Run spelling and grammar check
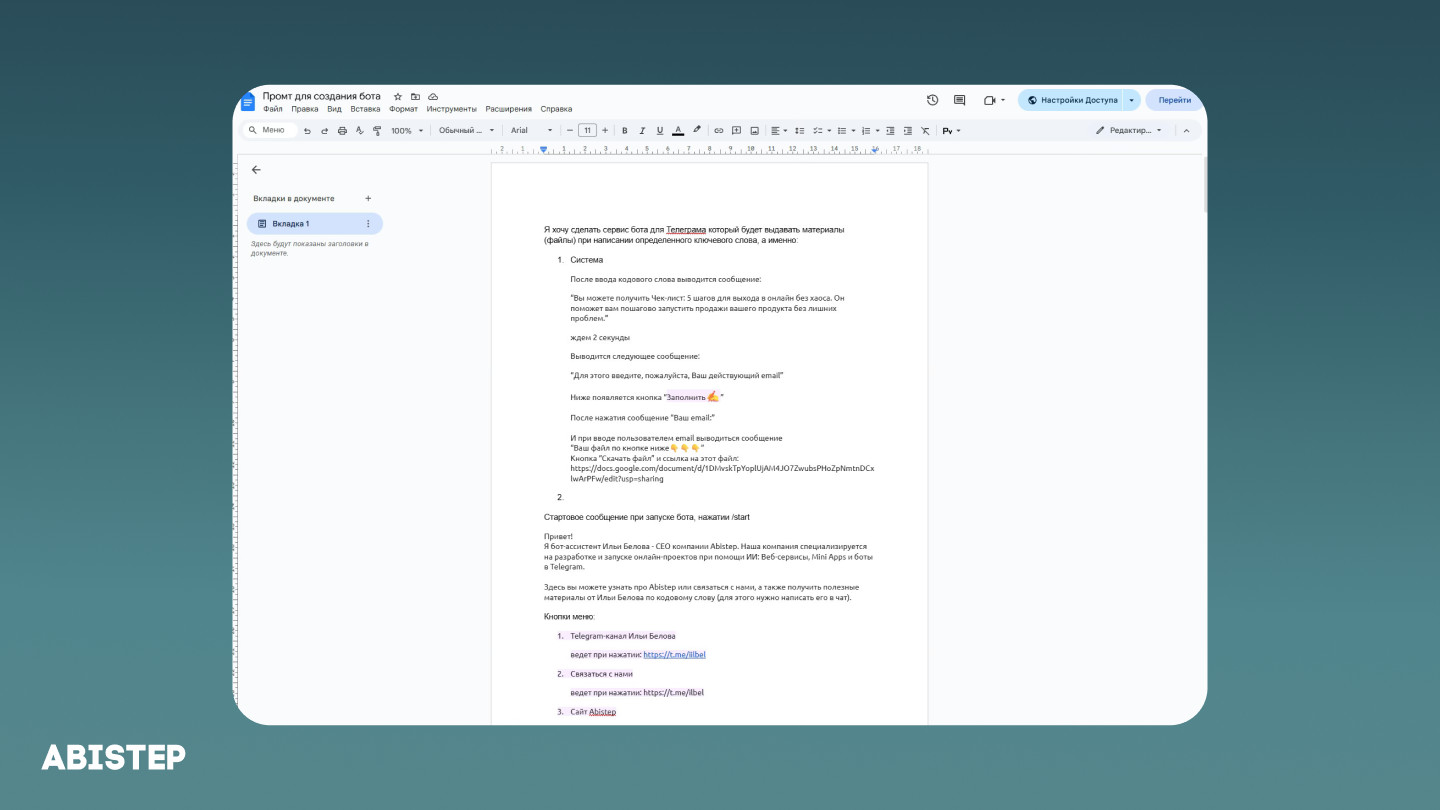 (360, 131)
